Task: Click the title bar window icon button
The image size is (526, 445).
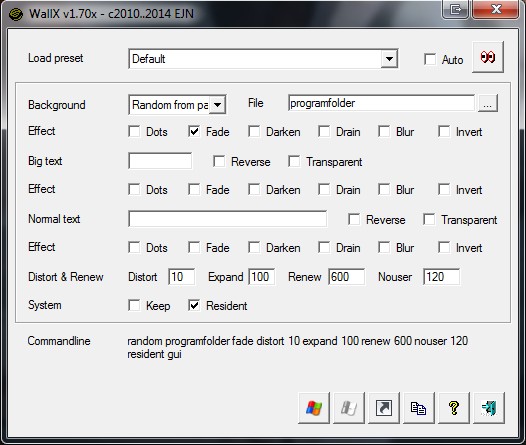Action: point(455,9)
